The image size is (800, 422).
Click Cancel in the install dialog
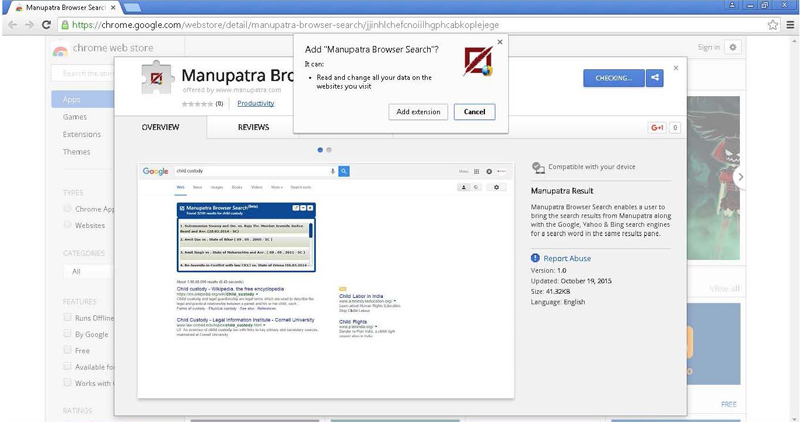(x=474, y=112)
